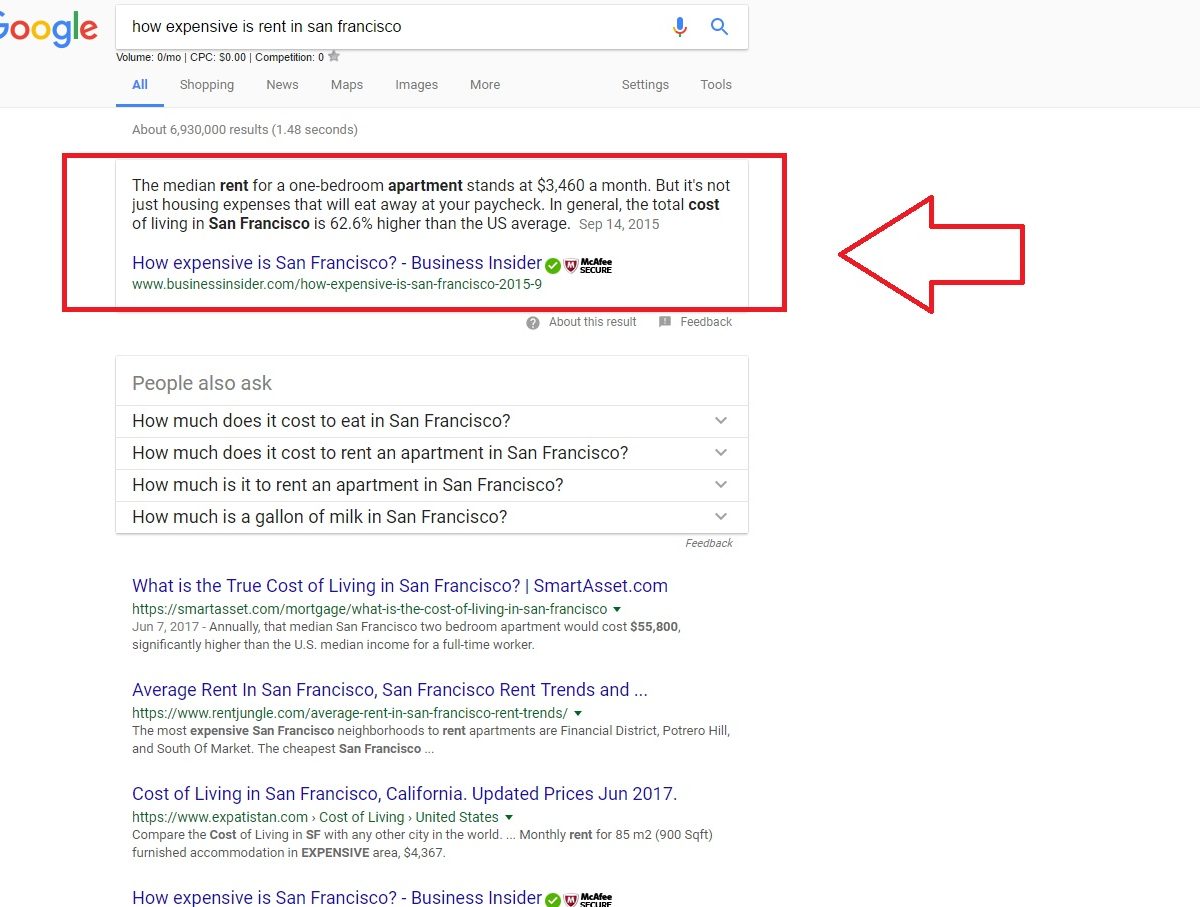Open dropdown arrow next to rentjungle.com URL
This screenshot has height=907, width=1200.
(x=578, y=713)
